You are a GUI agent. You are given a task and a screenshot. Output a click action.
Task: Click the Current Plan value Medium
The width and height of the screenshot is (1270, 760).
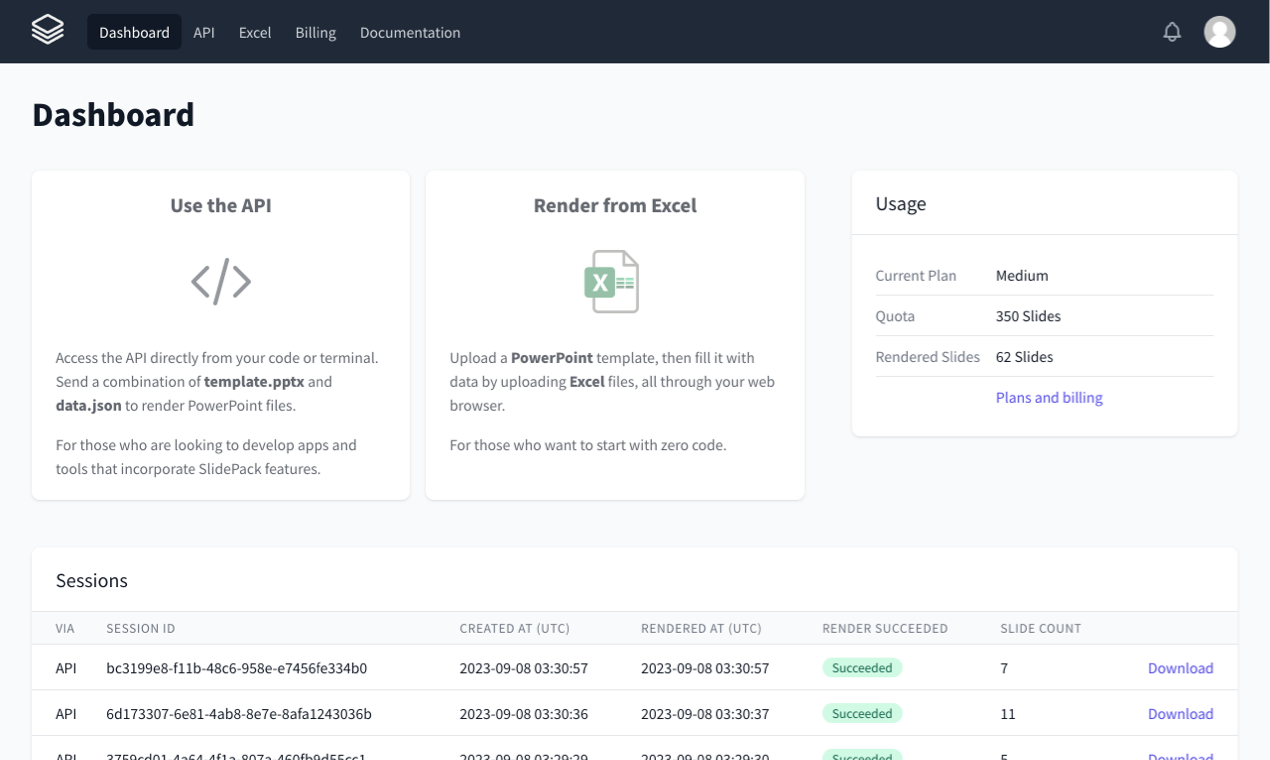[x=1022, y=276]
